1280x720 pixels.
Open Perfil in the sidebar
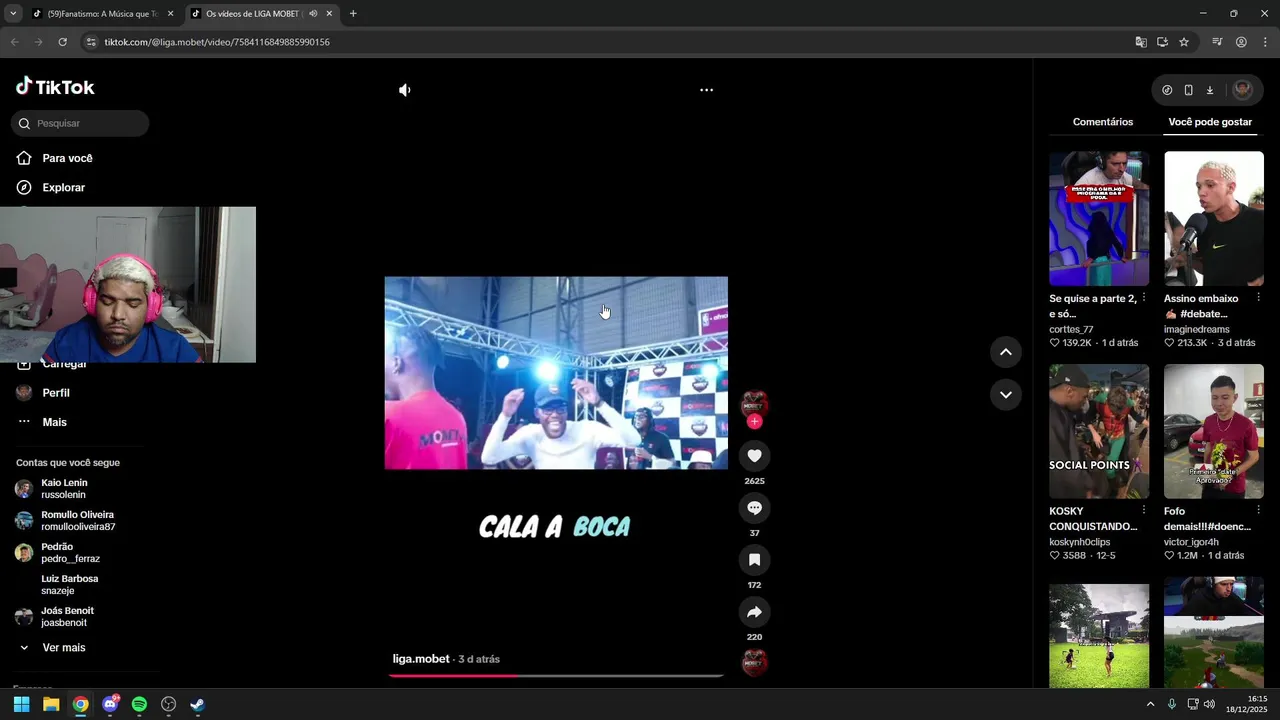[55, 393]
